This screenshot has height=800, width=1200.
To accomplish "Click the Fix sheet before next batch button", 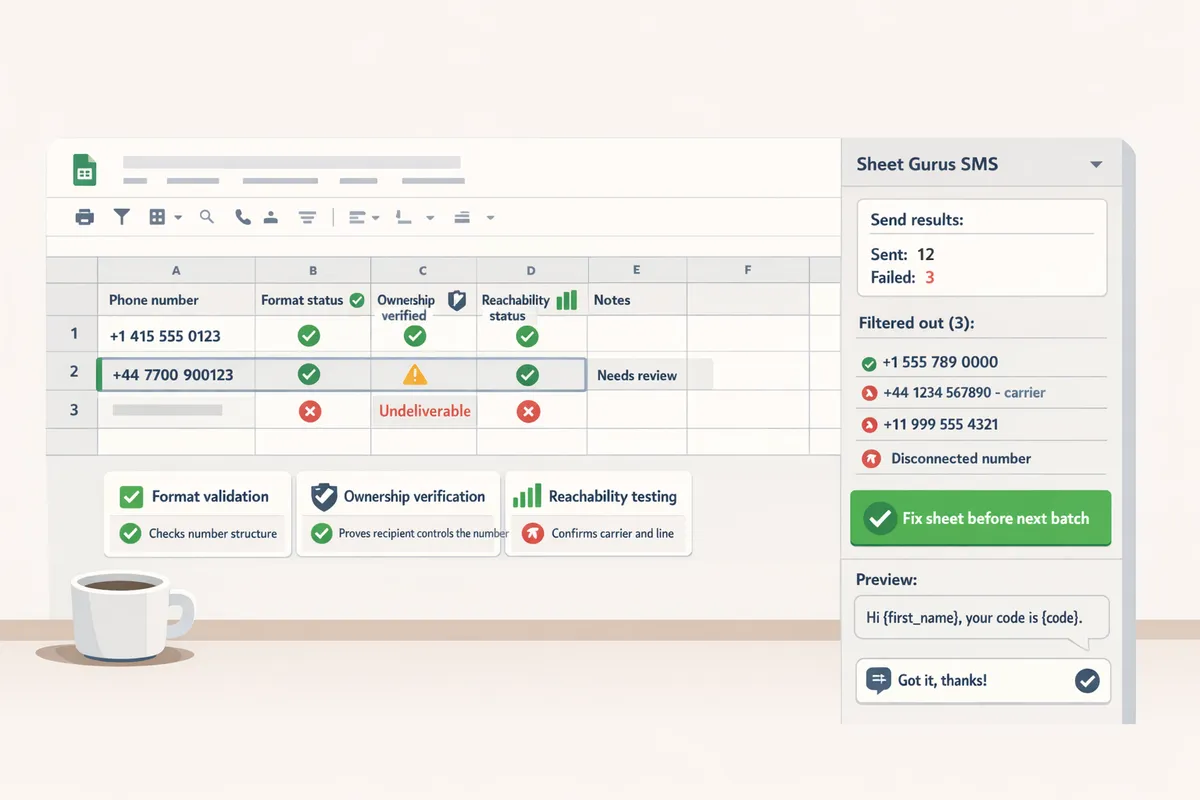I will coord(980,518).
